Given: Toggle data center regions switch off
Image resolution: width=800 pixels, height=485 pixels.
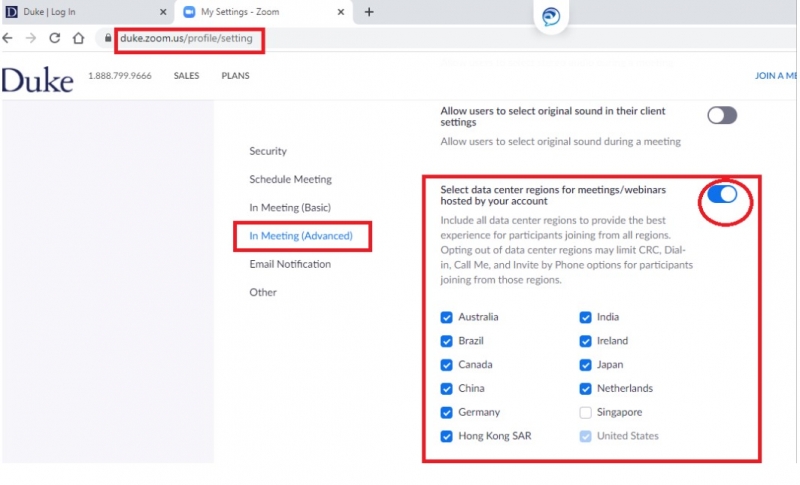Looking at the screenshot, I should click(722, 194).
